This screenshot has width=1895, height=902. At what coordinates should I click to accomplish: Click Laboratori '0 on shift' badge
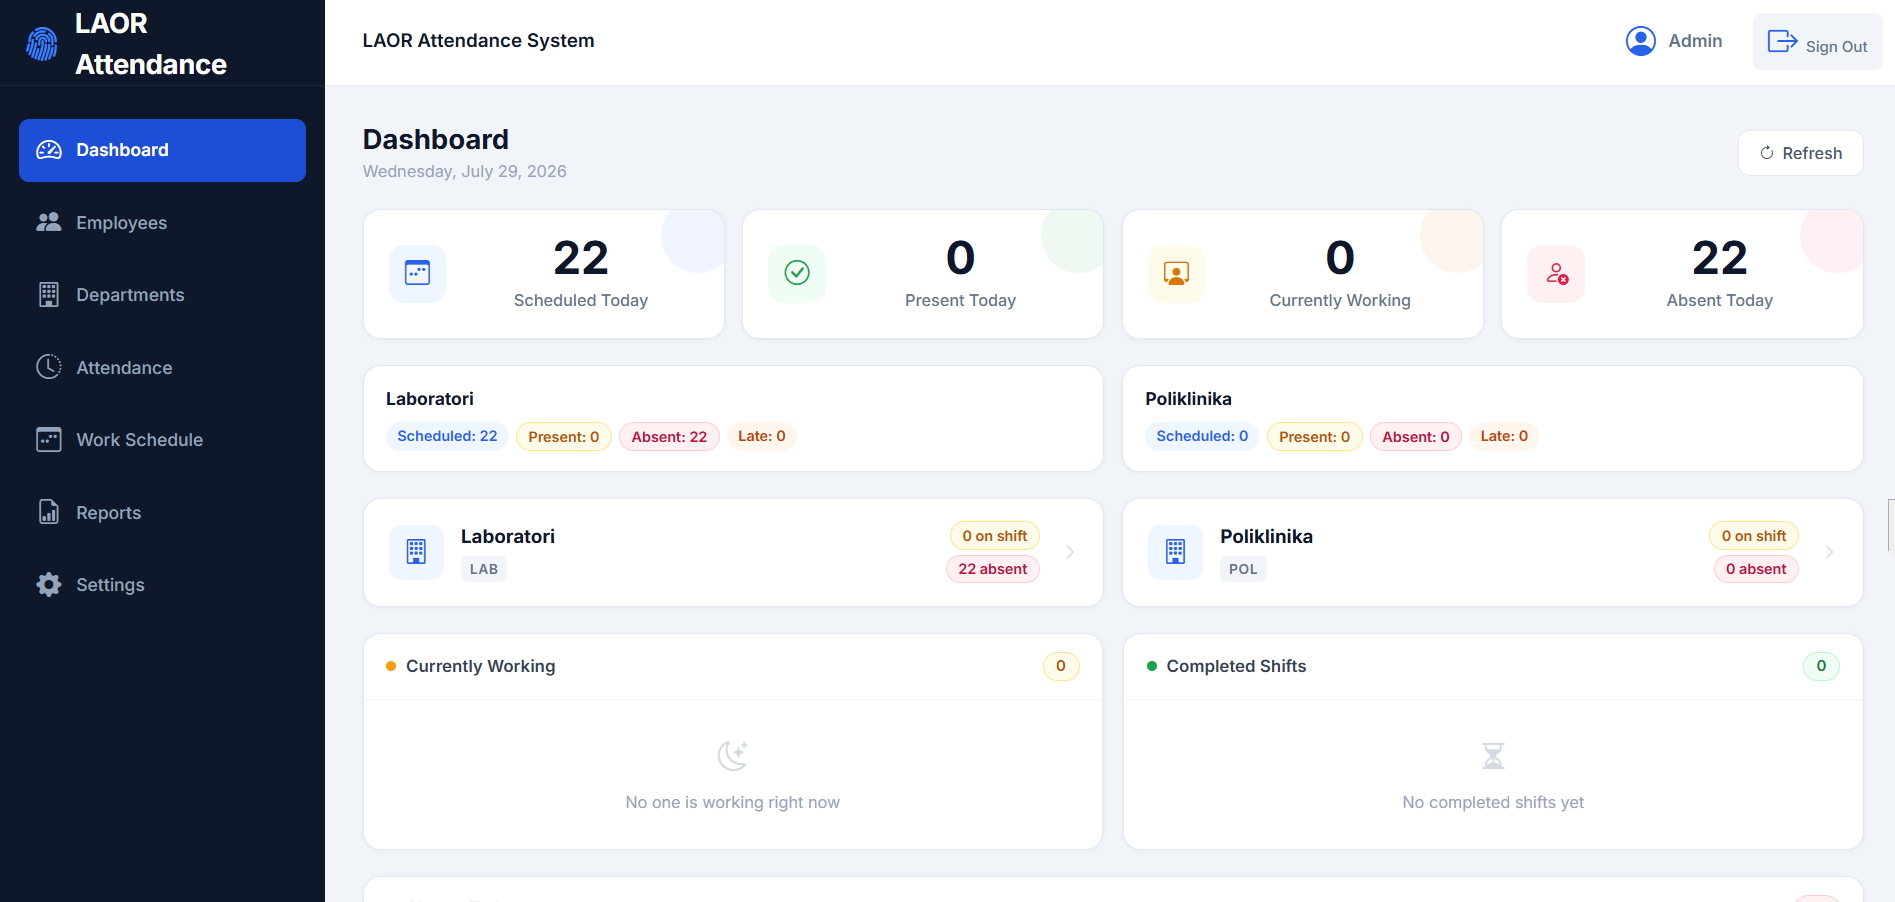click(x=995, y=536)
